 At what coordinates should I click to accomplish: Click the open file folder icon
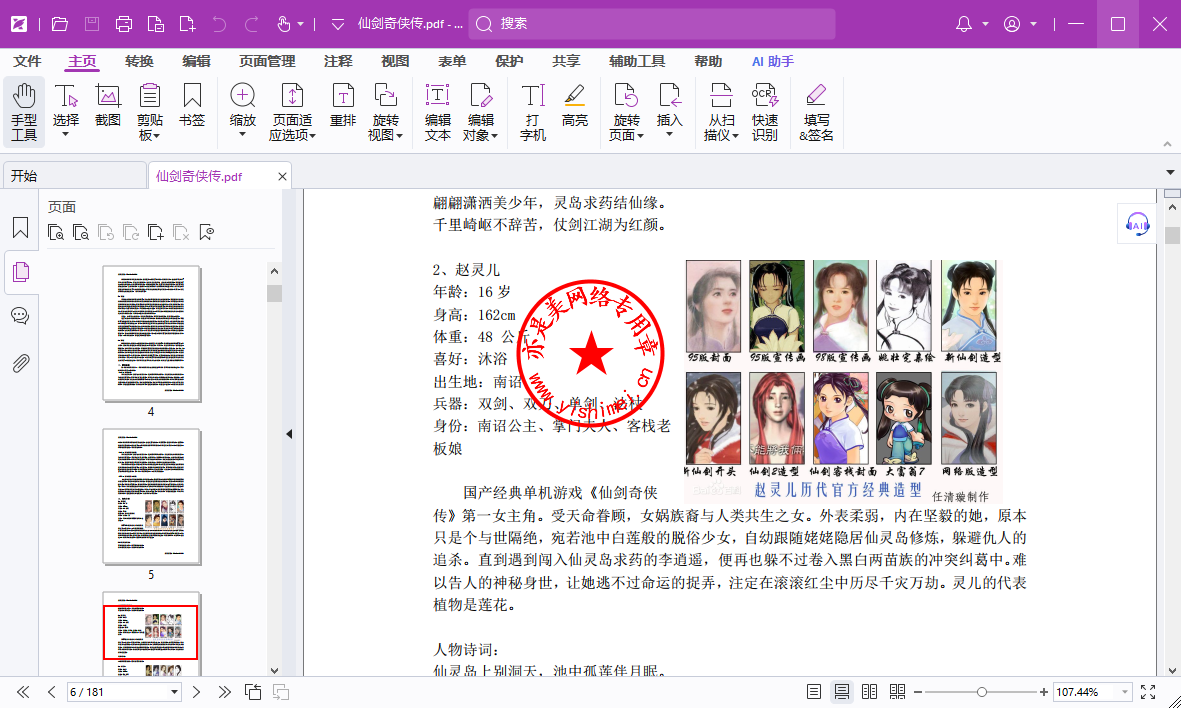pos(60,24)
